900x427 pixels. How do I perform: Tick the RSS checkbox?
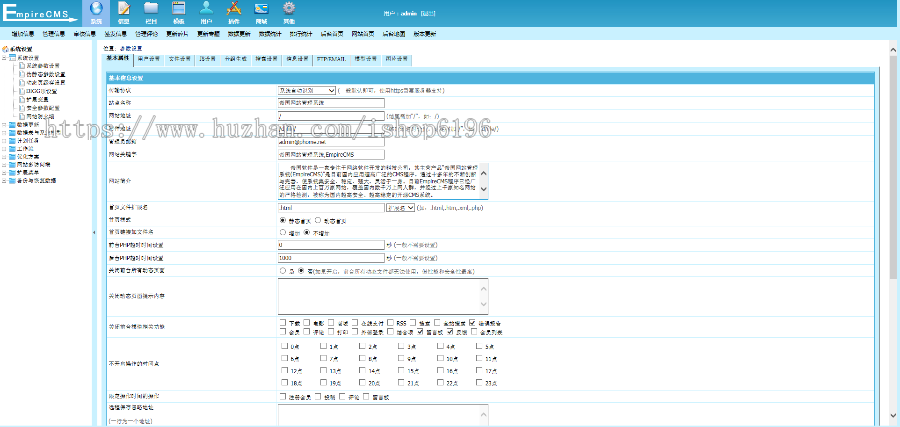coord(391,323)
